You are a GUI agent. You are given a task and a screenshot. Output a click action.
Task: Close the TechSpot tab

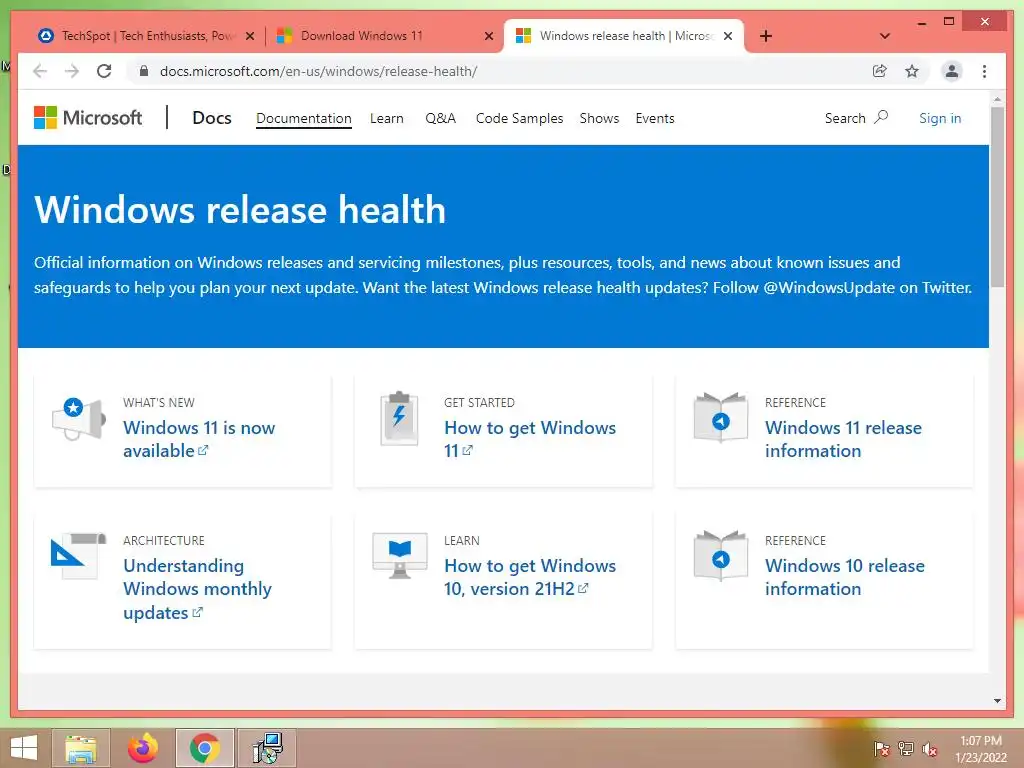coord(249,36)
